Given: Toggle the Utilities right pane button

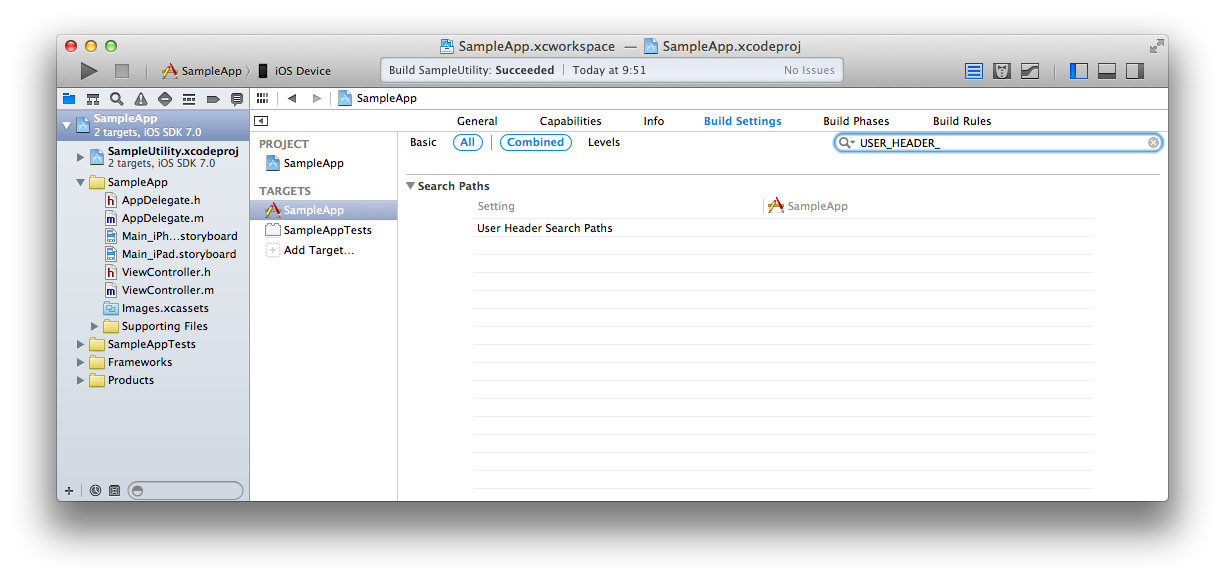Looking at the screenshot, I should point(1135,71).
